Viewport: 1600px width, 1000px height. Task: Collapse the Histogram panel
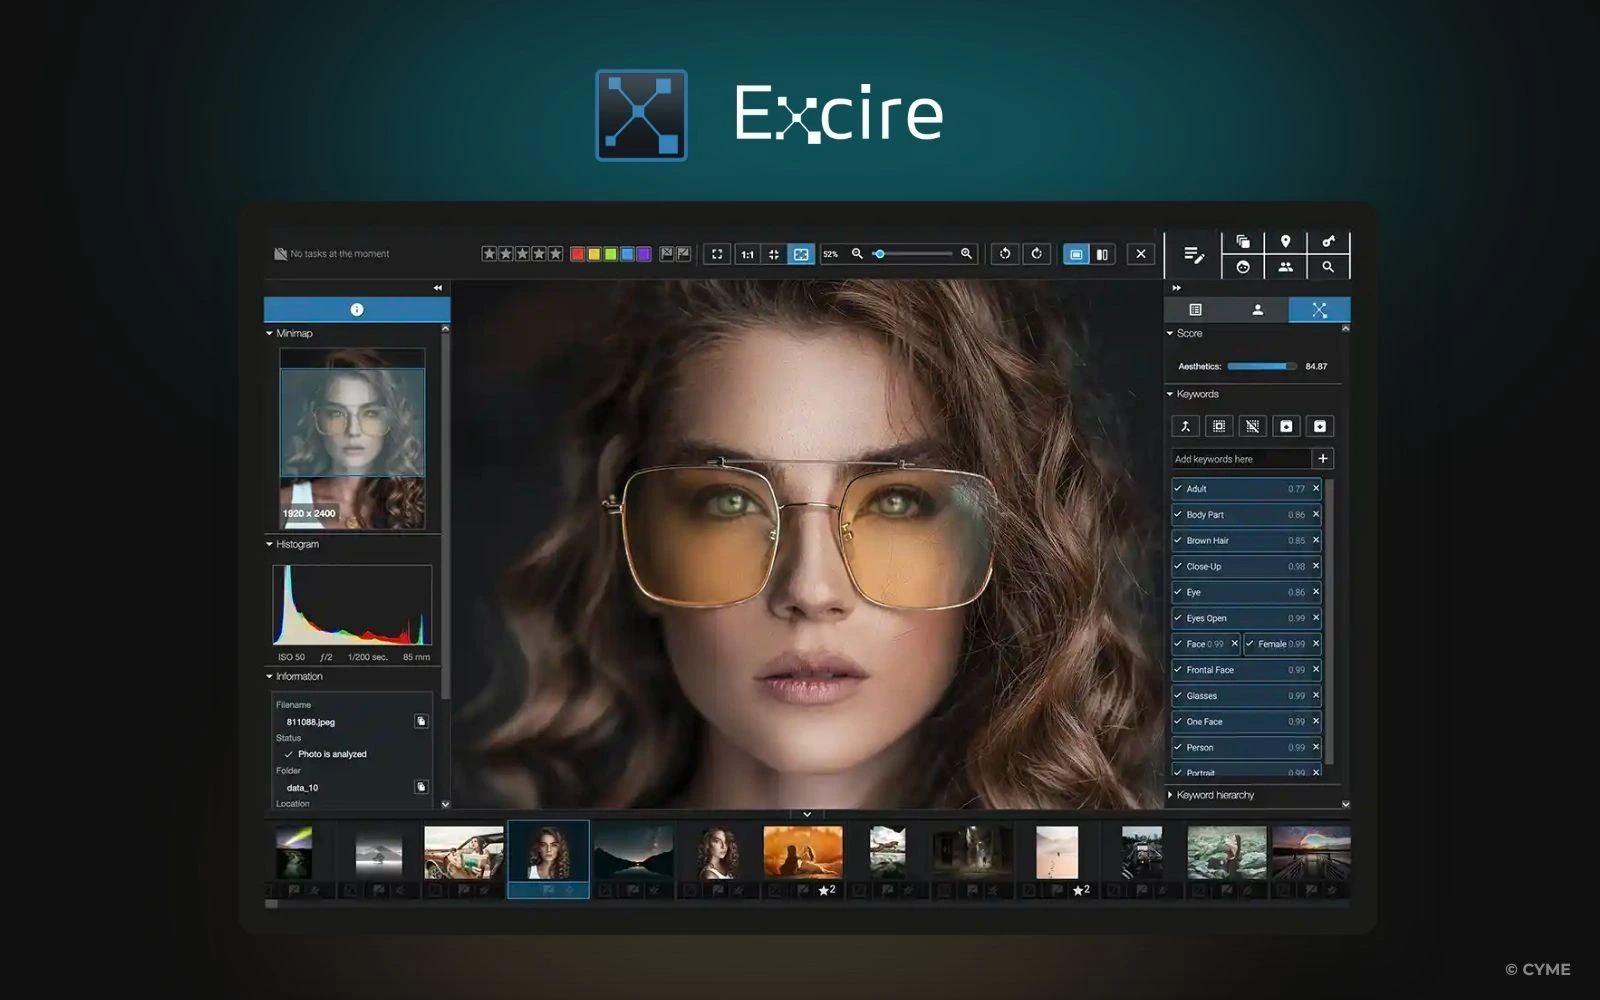pos(267,545)
